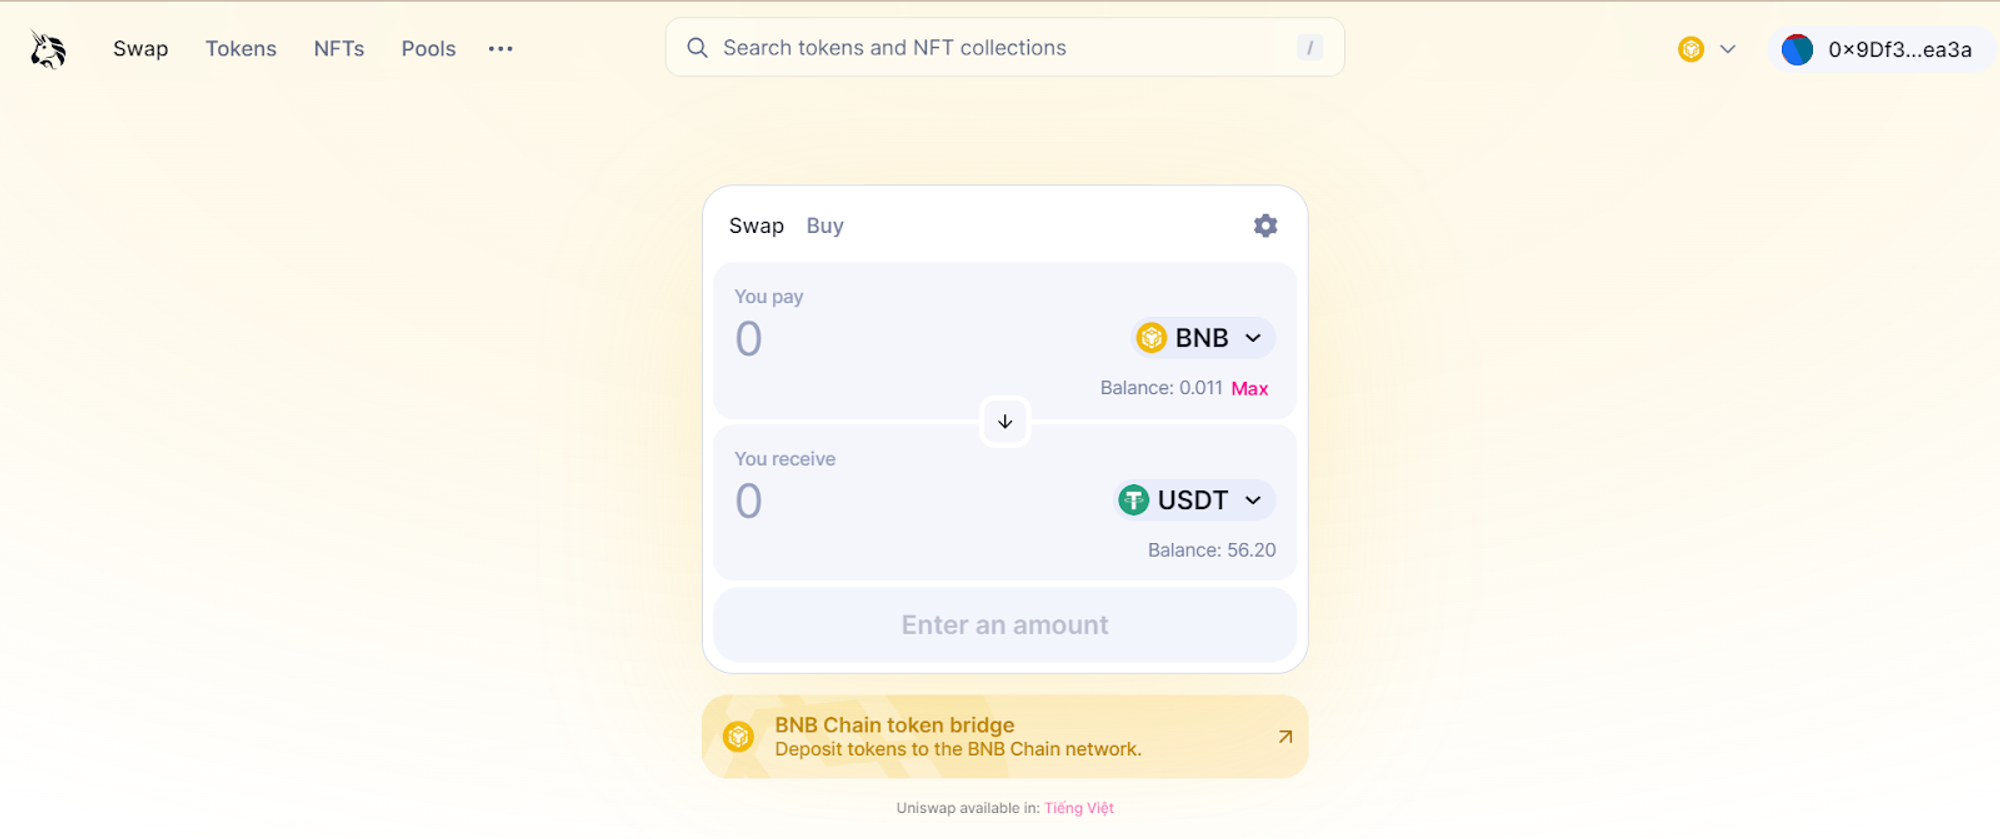Open the three-dot more menu

pos(500,49)
